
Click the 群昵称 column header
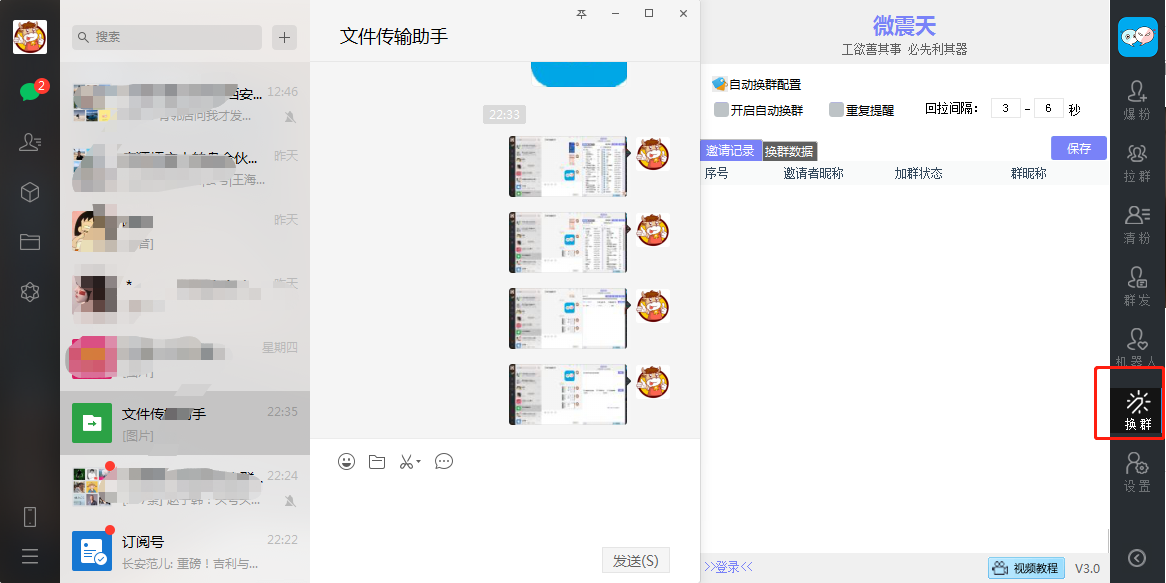tap(1028, 173)
